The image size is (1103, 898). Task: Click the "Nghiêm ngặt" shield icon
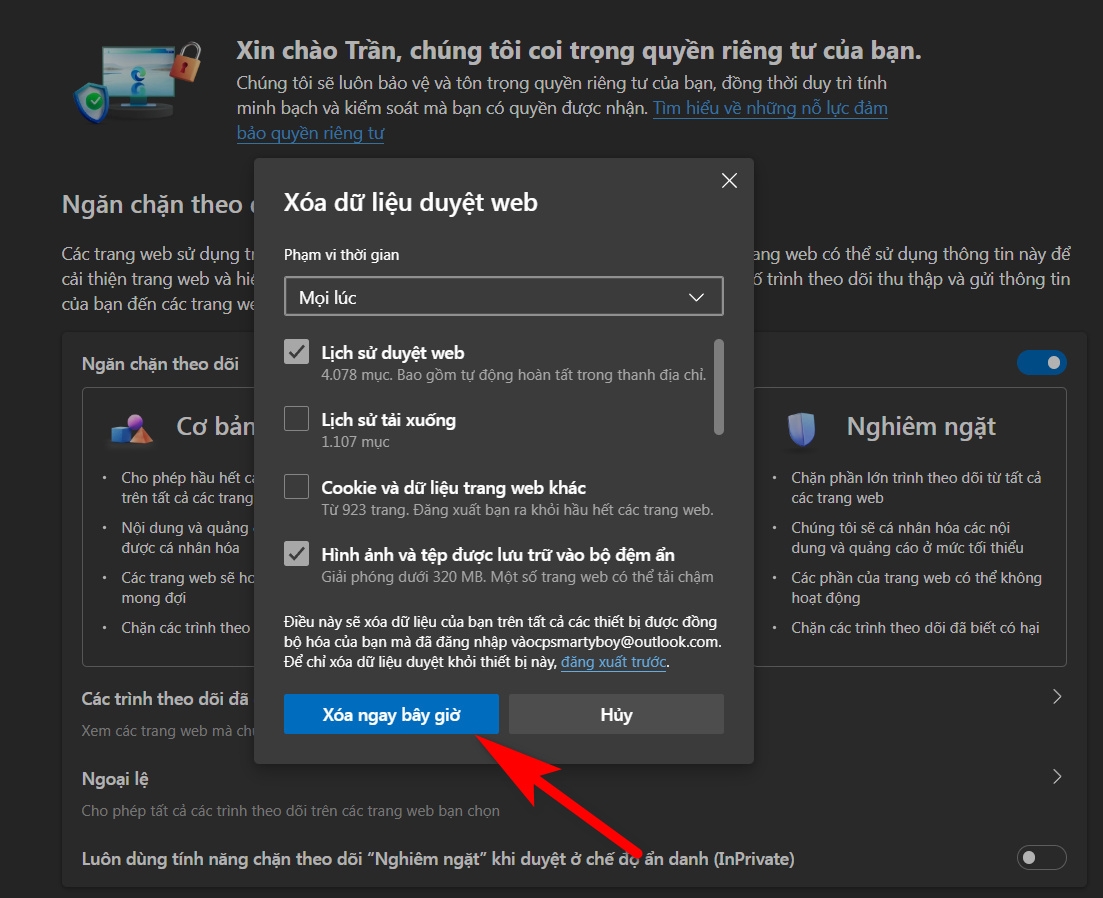(802, 428)
